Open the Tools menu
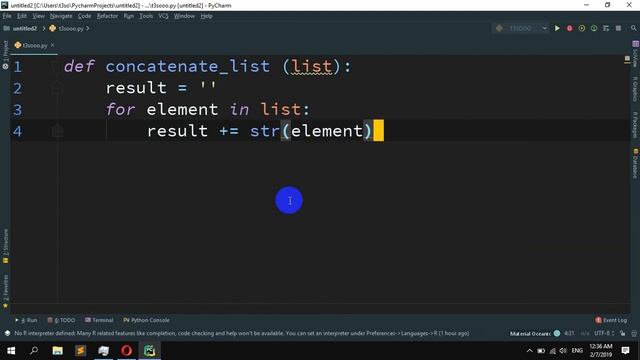 tap(146, 16)
